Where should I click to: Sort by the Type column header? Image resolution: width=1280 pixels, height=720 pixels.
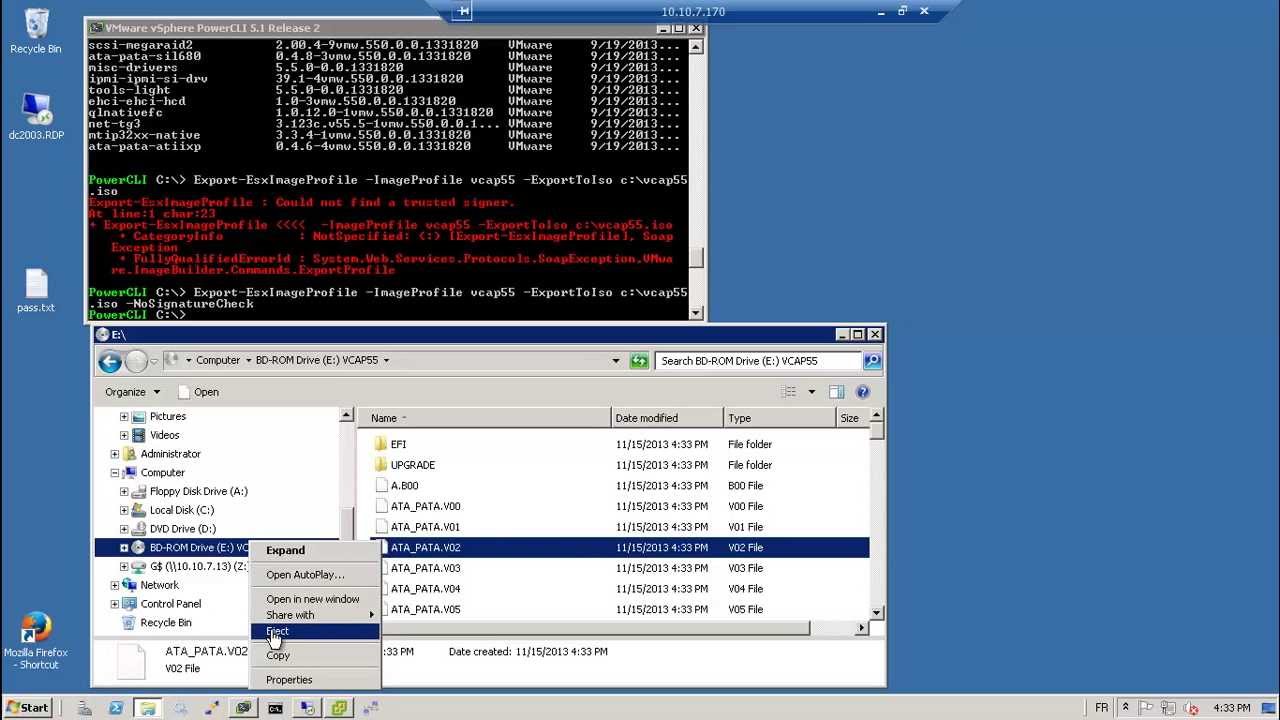click(x=780, y=418)
